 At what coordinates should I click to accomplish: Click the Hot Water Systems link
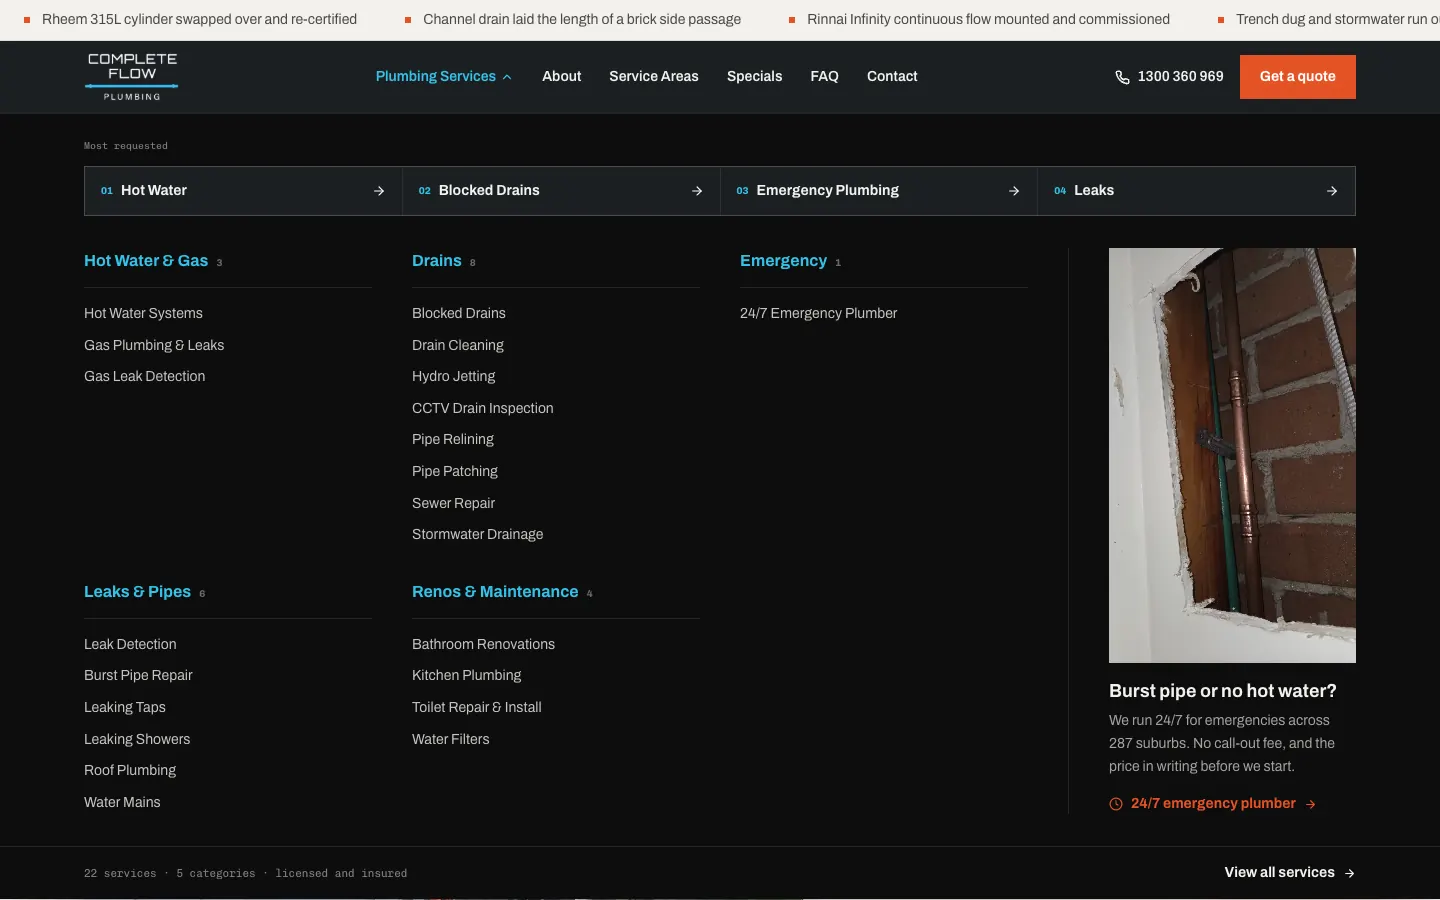click(x=143, y=313)
